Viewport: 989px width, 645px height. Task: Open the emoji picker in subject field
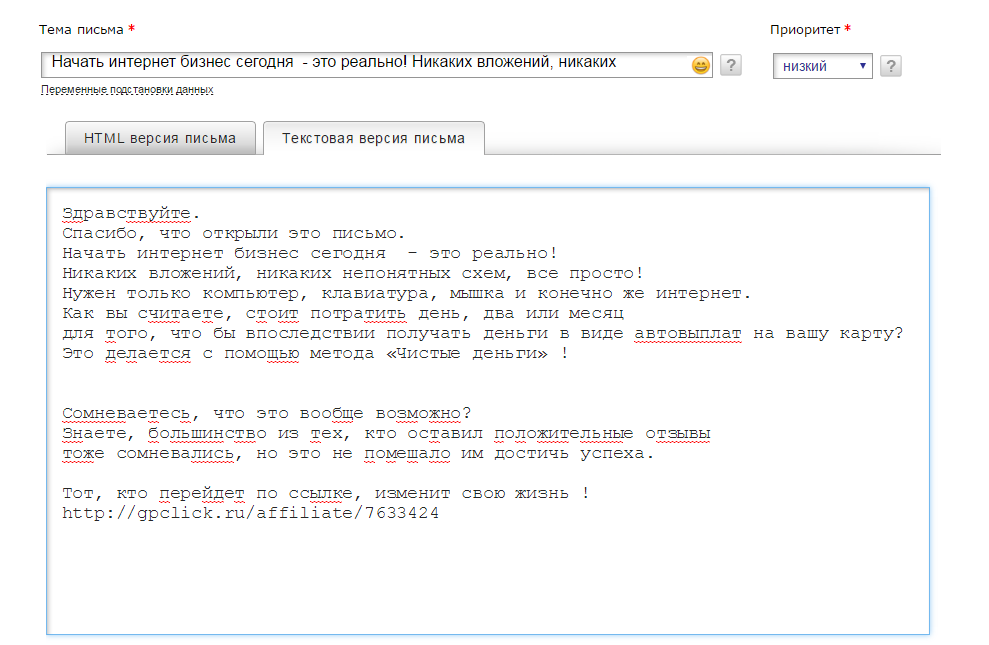tap(700, 65)
